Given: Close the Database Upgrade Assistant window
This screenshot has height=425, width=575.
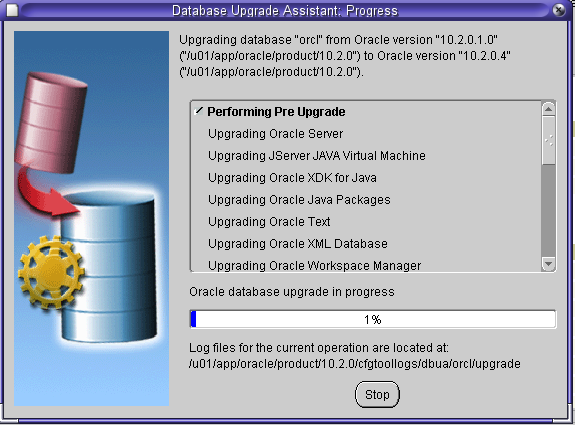Looking at the screenshot, I should click(559, 10).
